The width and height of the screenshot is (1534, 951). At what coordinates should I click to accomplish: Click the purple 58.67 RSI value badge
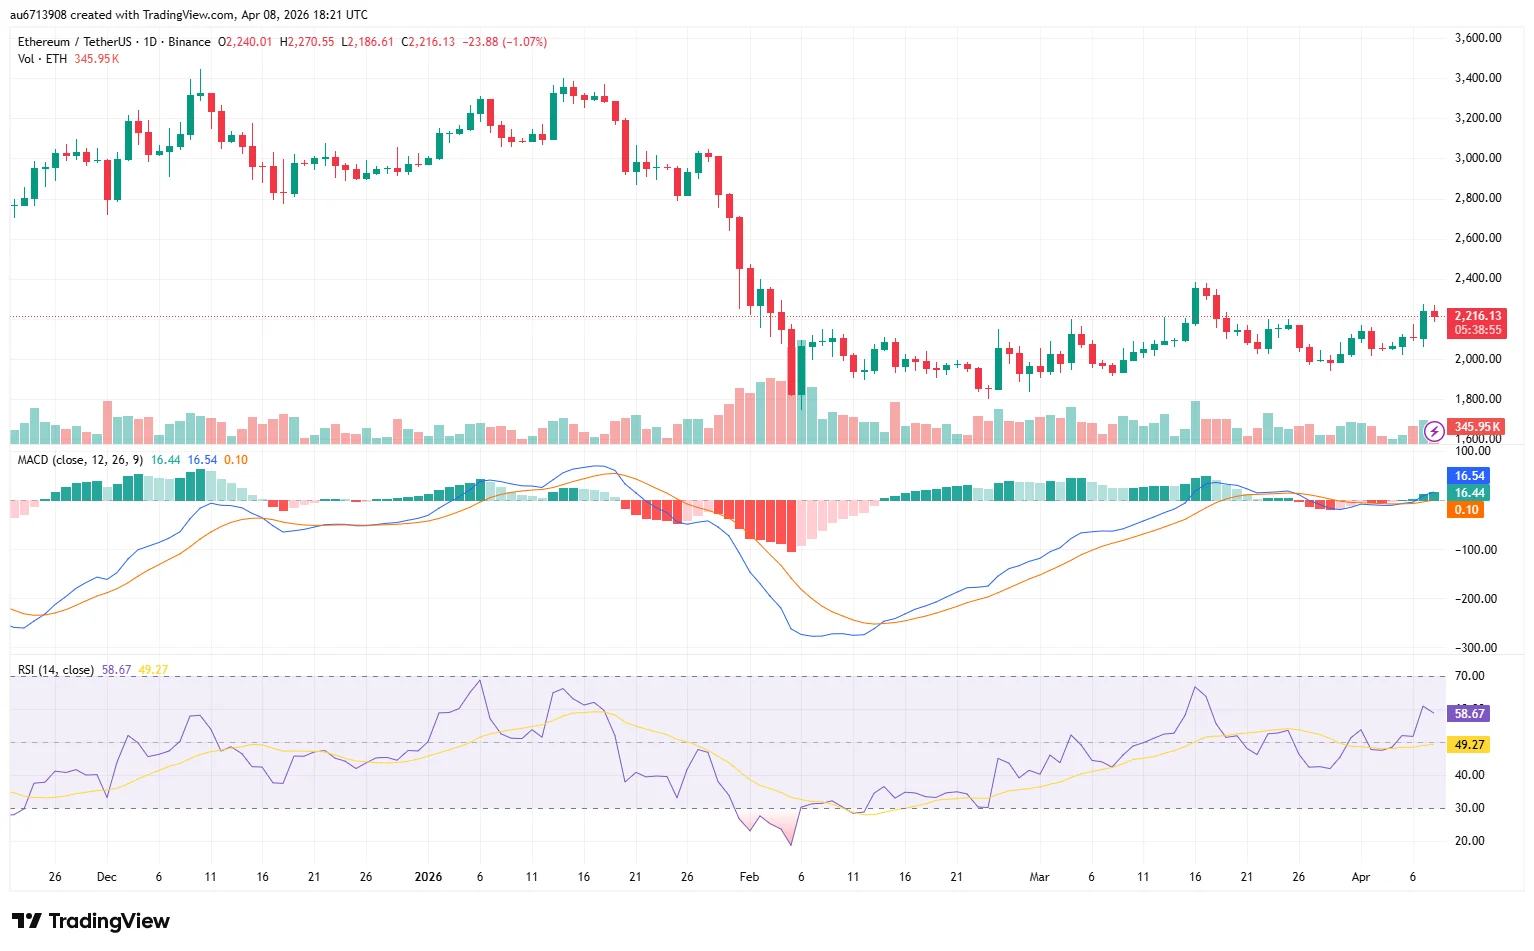(x=1469, y=714)
